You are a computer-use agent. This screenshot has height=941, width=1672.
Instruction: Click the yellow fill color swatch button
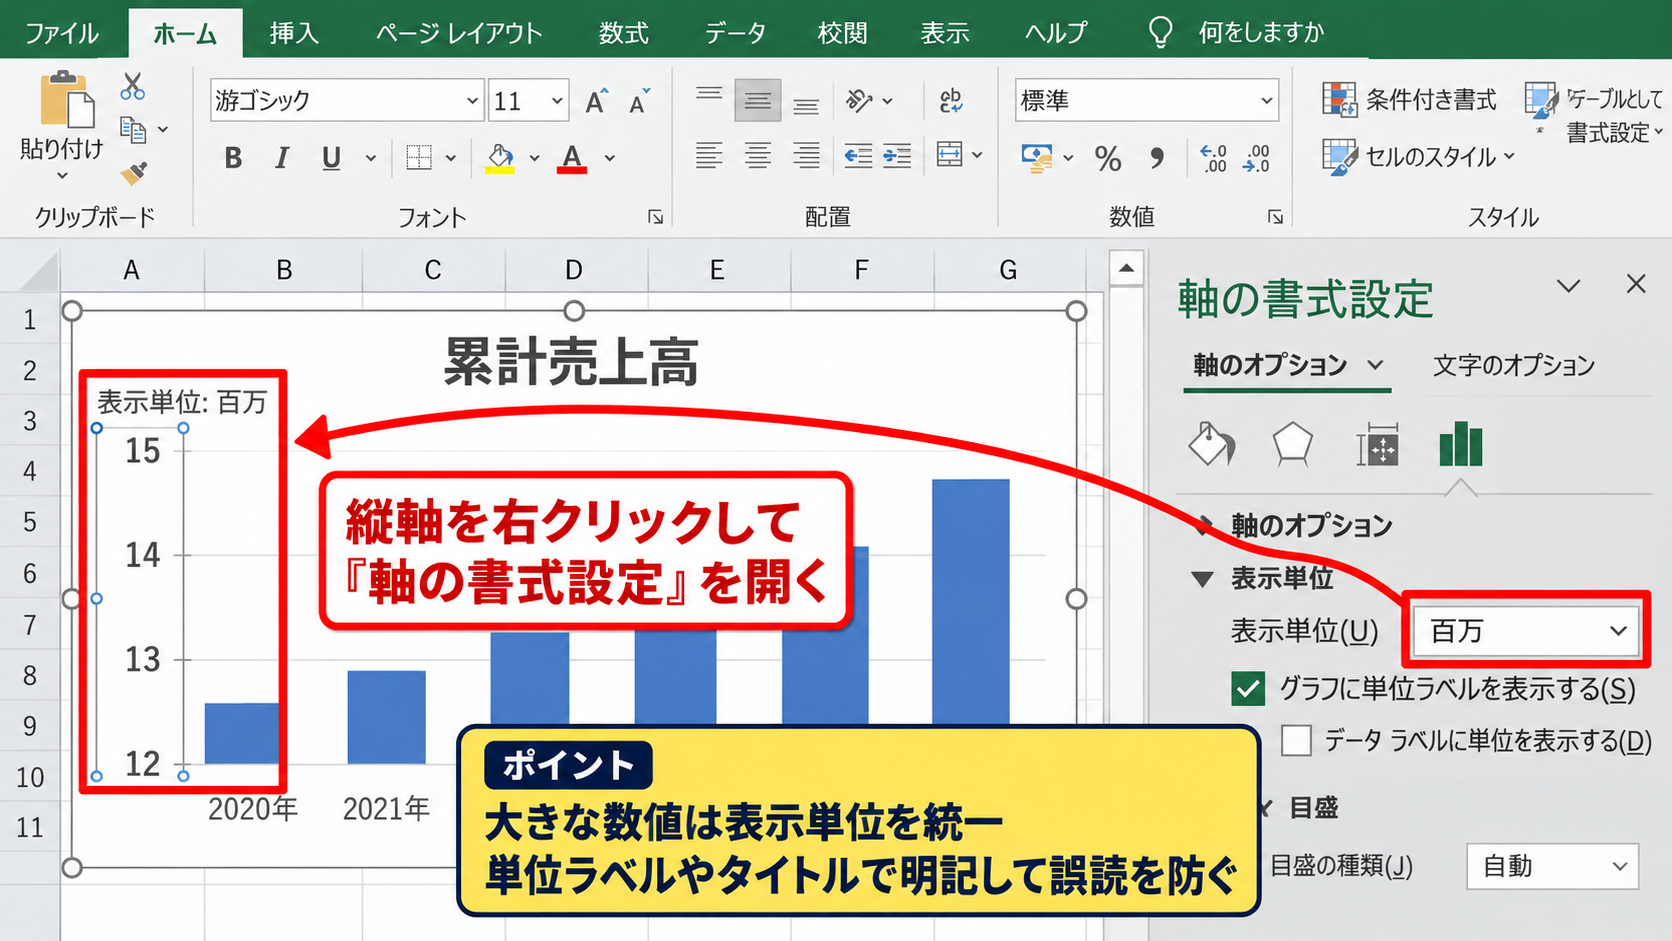[500, 158]
